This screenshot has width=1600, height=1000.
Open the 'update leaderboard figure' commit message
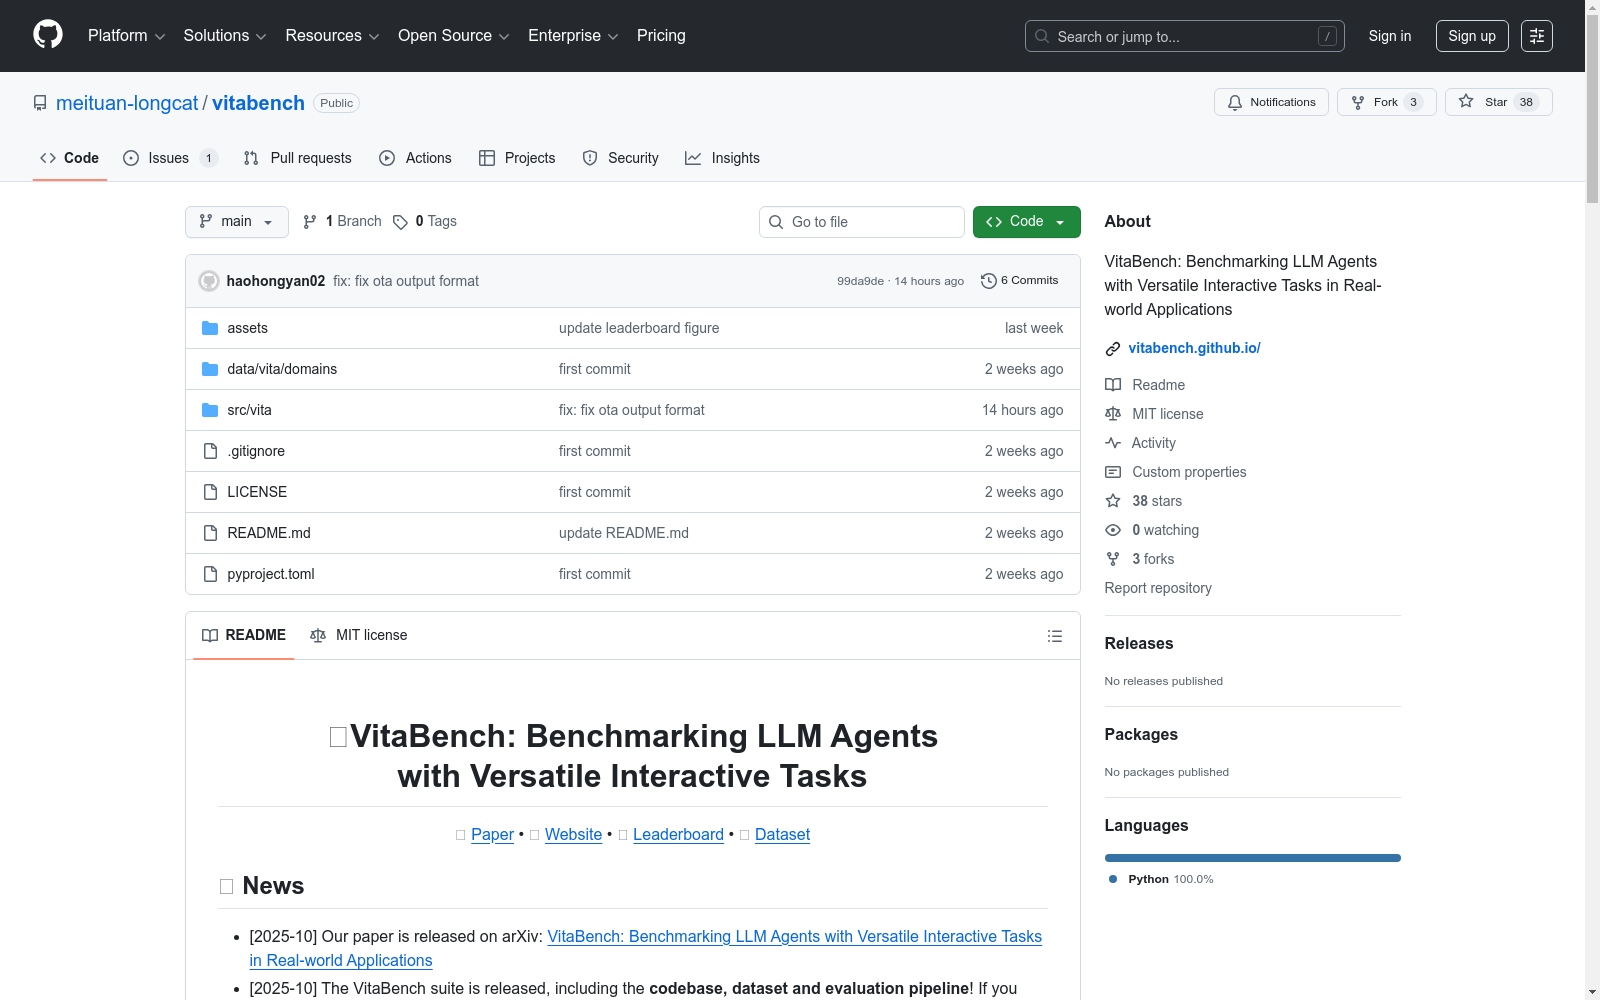coord(639,328)
